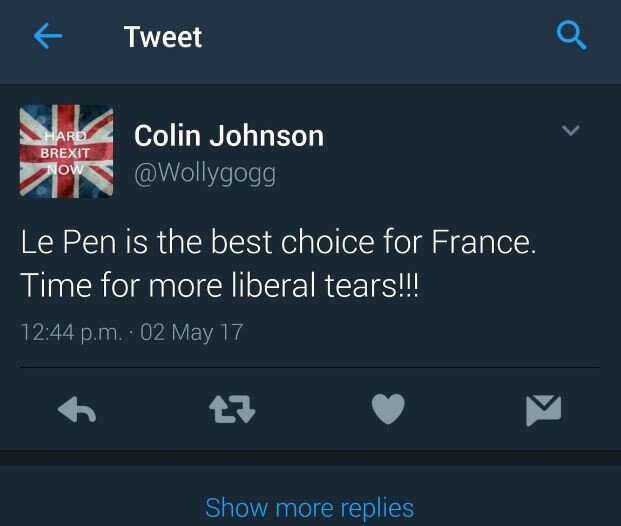Tap the @Wollygogg handle
The image size is (621, 526).
click(x=205, y=173)
